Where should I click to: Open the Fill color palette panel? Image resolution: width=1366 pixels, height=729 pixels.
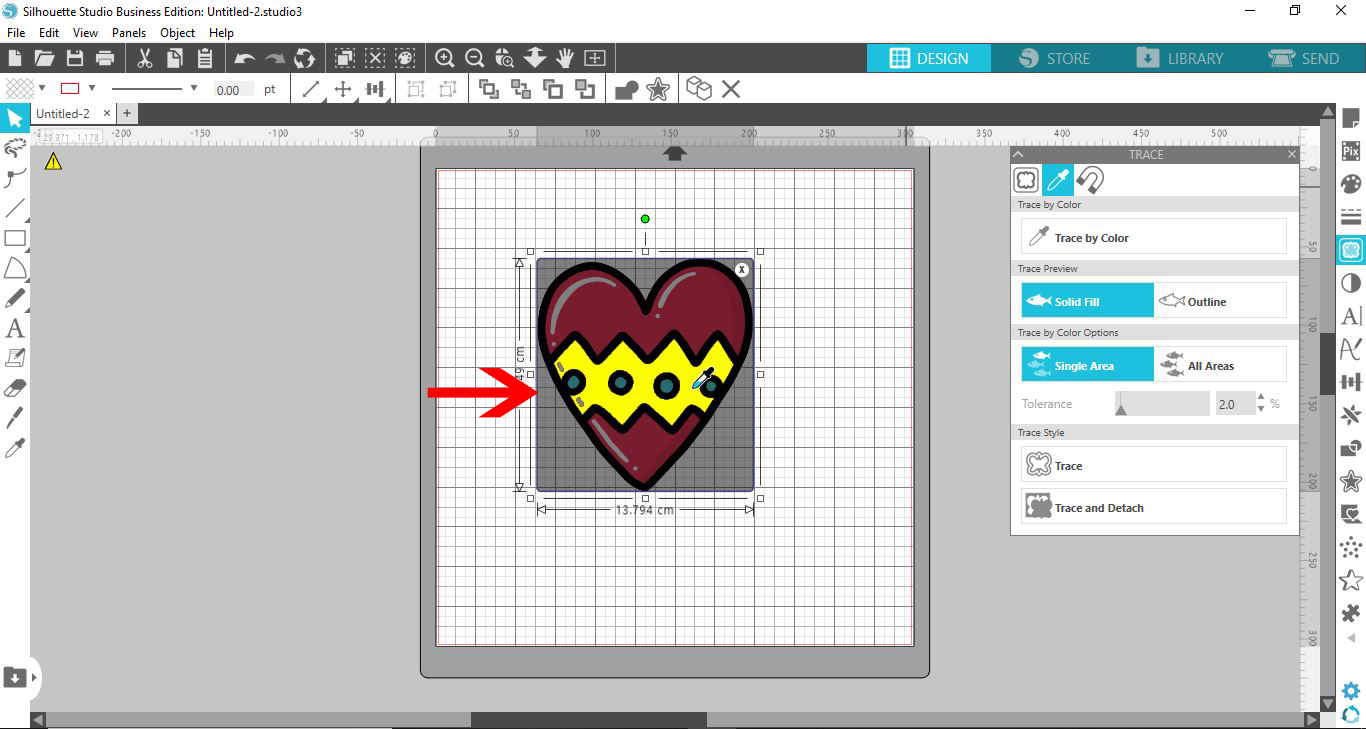(x=1351, y=184)
